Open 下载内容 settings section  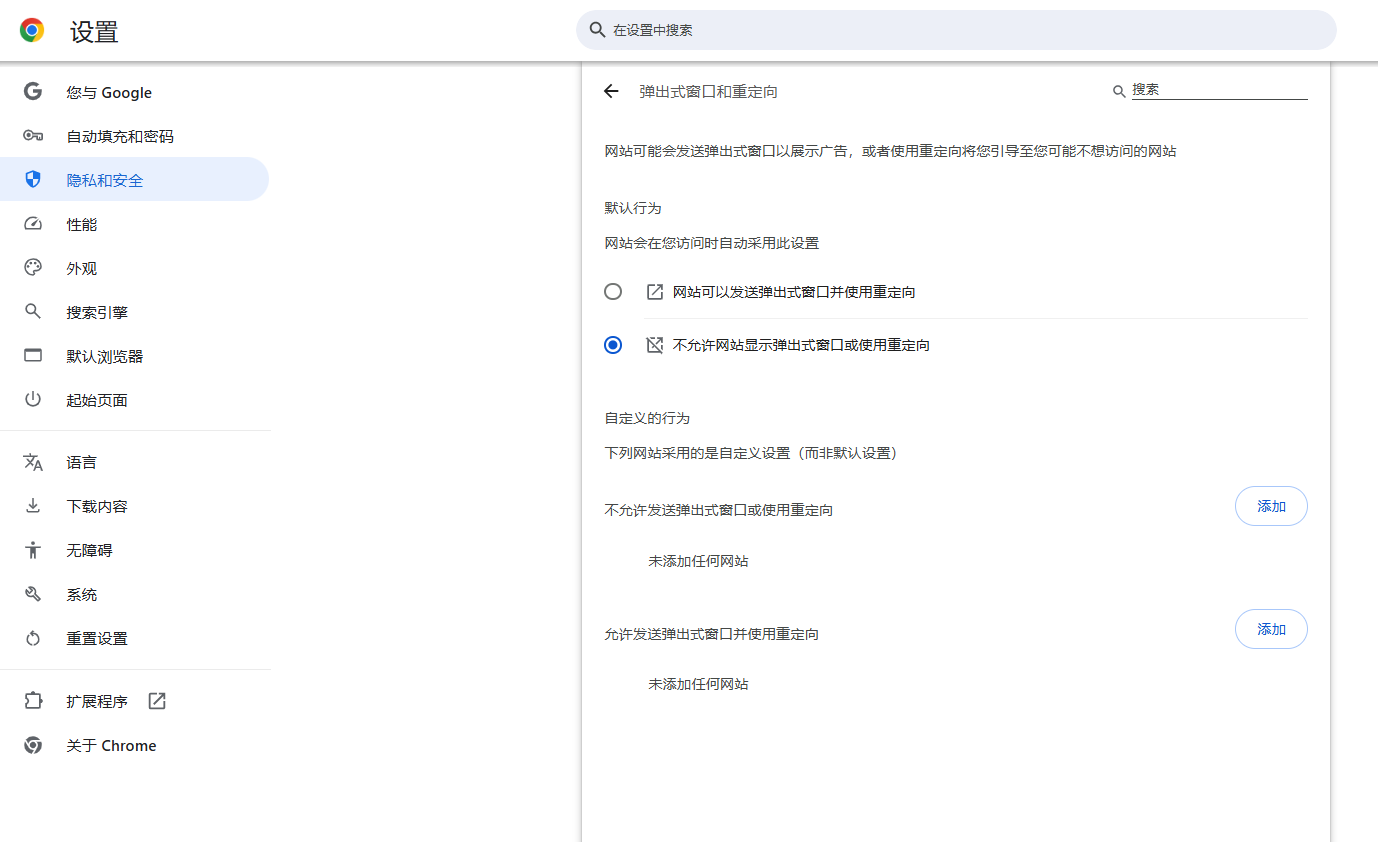tap(134, 506)
